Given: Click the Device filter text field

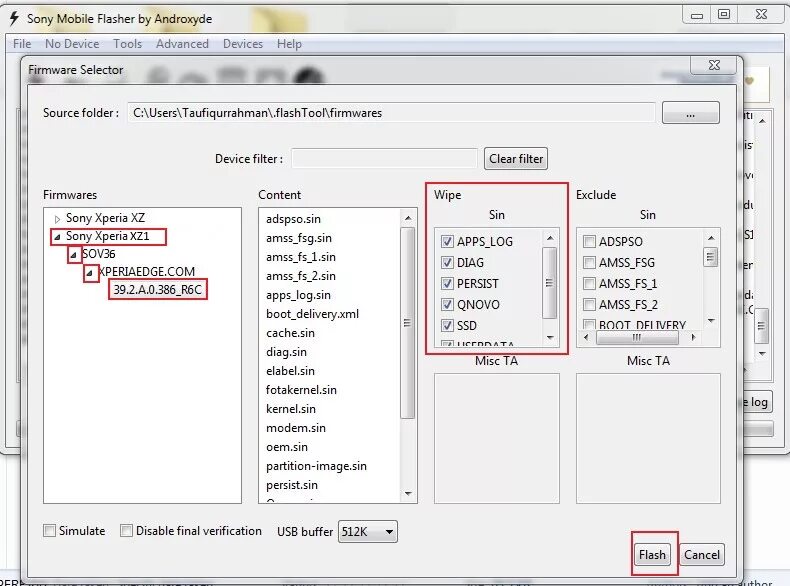Looking at the screenshot, I should pos(384,159).
